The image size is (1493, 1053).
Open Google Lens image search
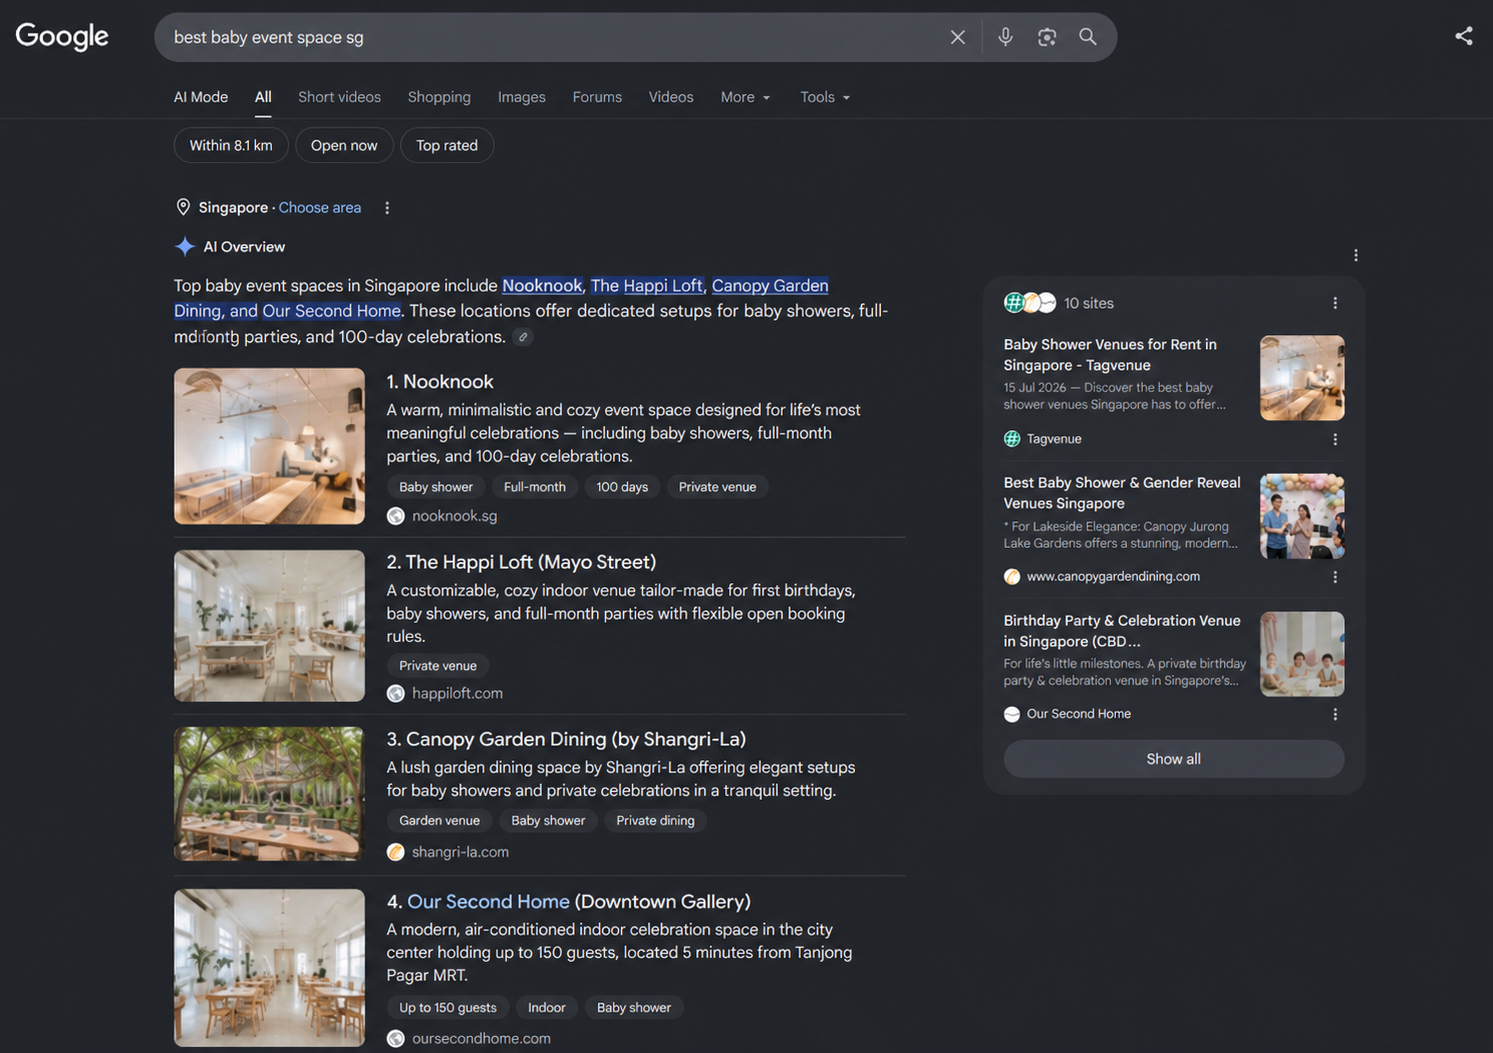click(x=1047, y=37)
